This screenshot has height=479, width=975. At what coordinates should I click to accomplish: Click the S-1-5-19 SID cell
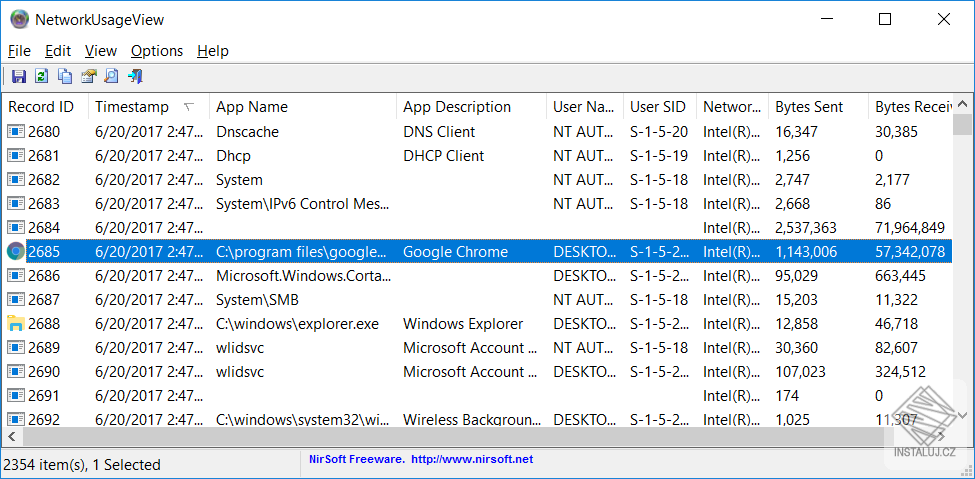pyautogui.click(x=659, y=156)
